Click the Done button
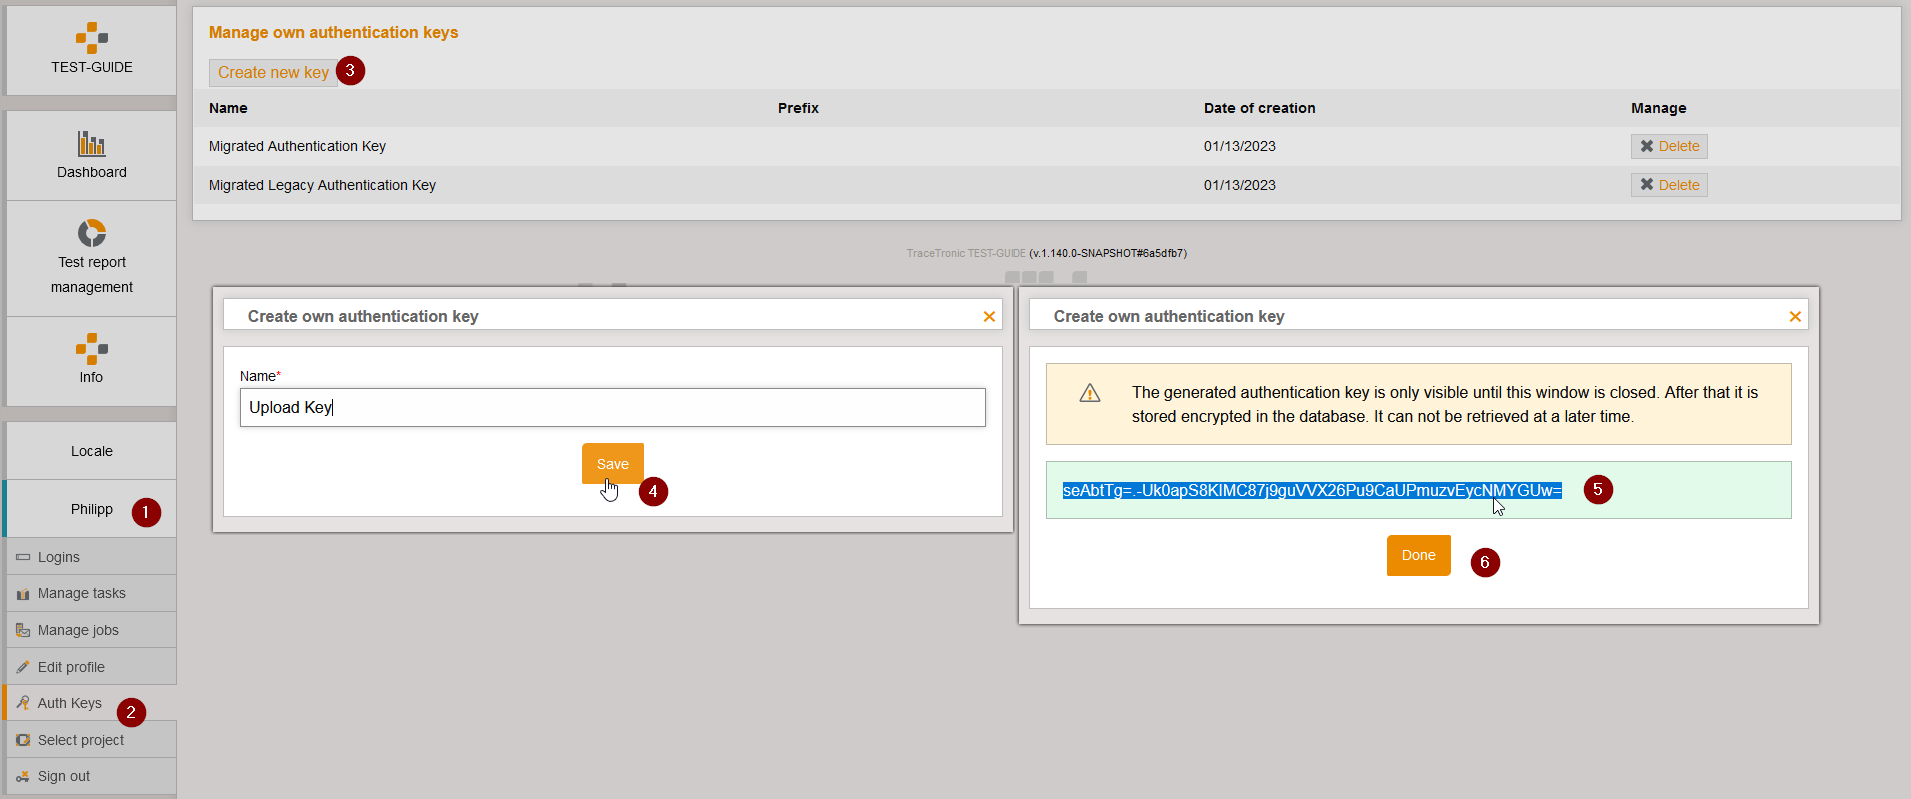The height and width of the screenshot is (799, 1911). [x=1418, y=555]
